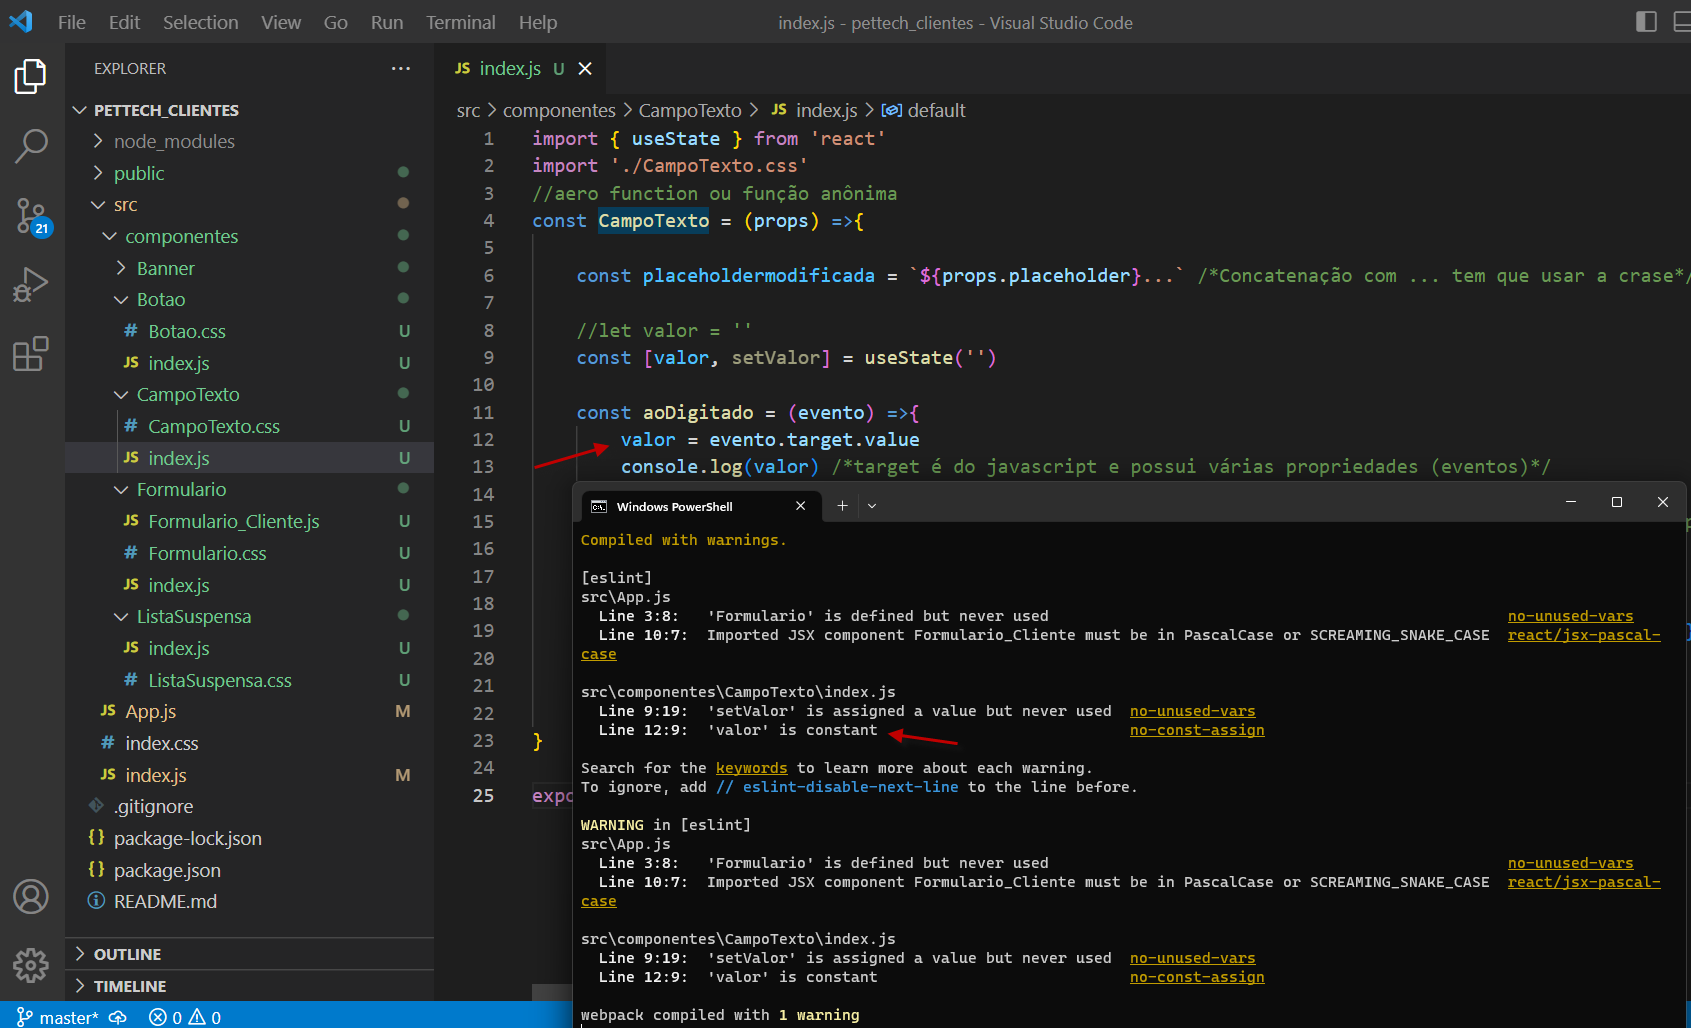Click CampoTexto breadcrumb segment
This screenshot has width=1691, height=1028.
pyautogui.click(x=690, y=110)
